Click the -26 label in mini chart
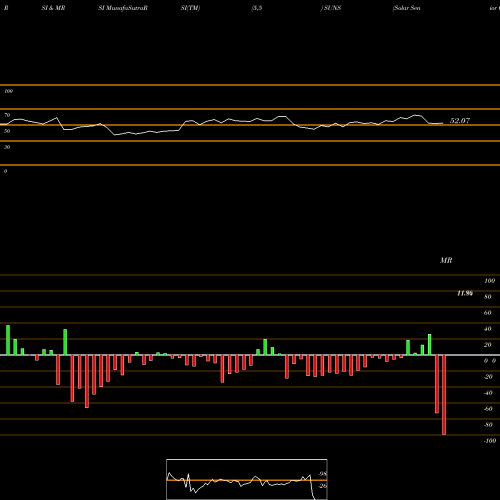This screenshot has height=500, width=500. pos(322,486)
